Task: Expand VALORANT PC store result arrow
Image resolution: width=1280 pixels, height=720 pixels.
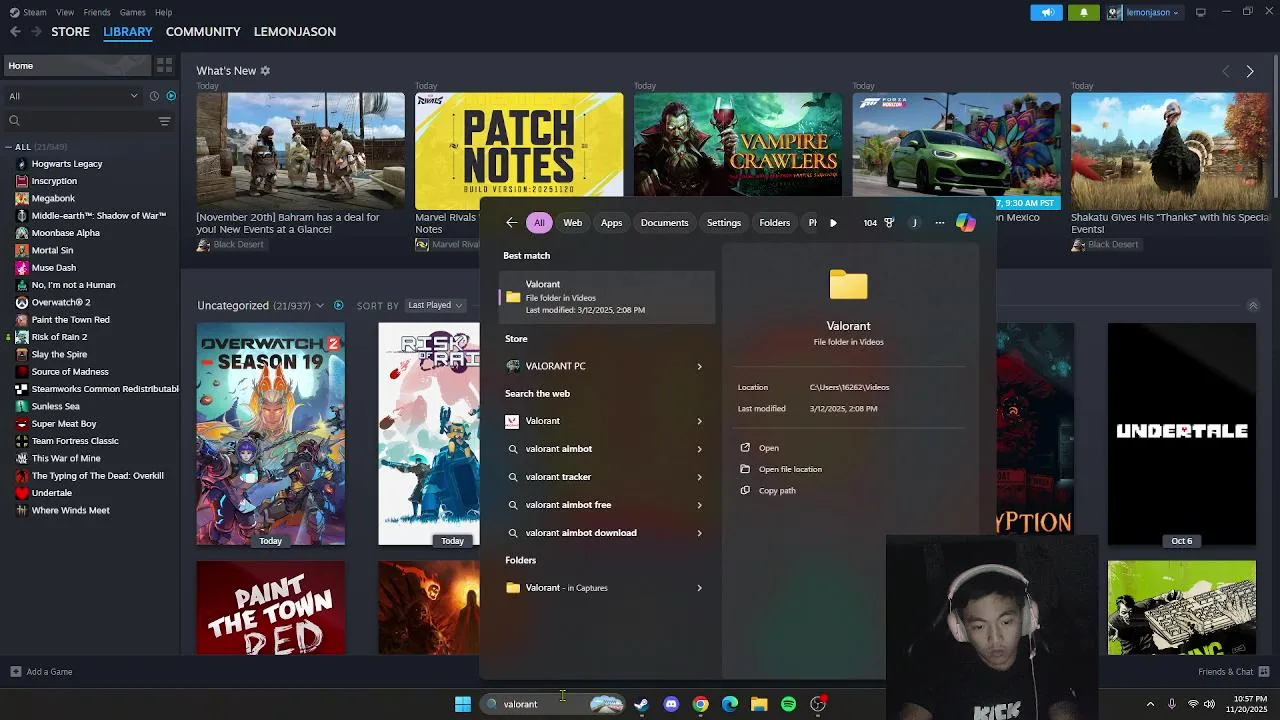Action: click(699, 366)
